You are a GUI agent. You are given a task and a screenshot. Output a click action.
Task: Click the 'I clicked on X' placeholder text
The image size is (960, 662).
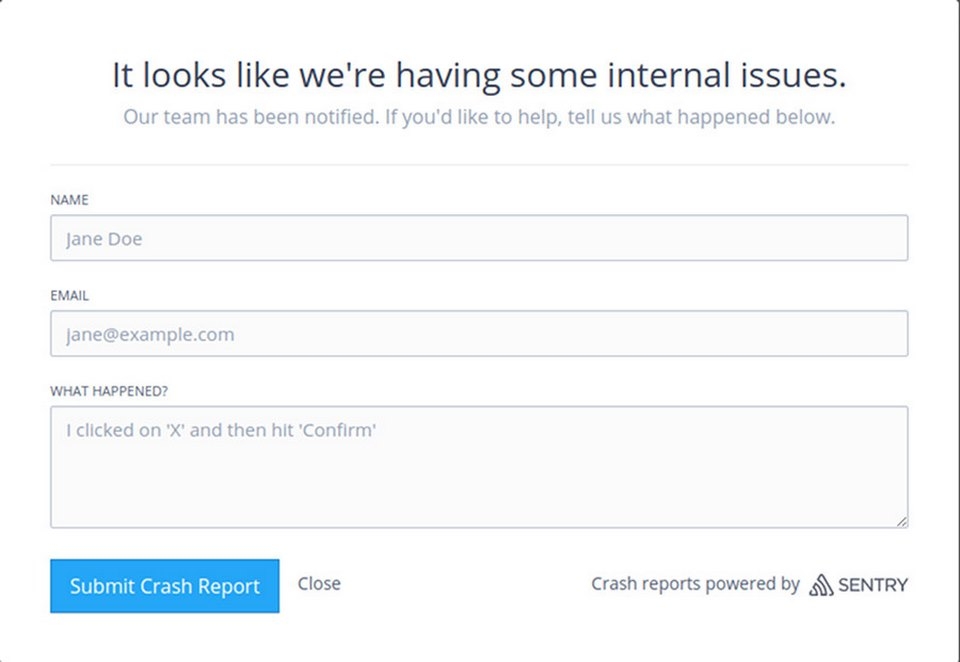pos(220,431)
